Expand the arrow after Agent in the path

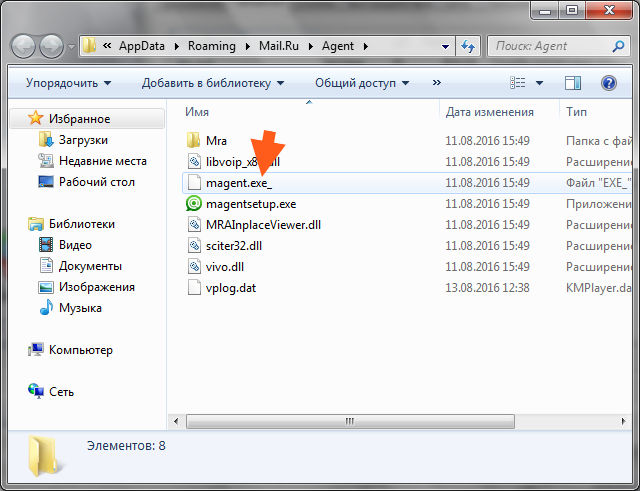point(366,47)
